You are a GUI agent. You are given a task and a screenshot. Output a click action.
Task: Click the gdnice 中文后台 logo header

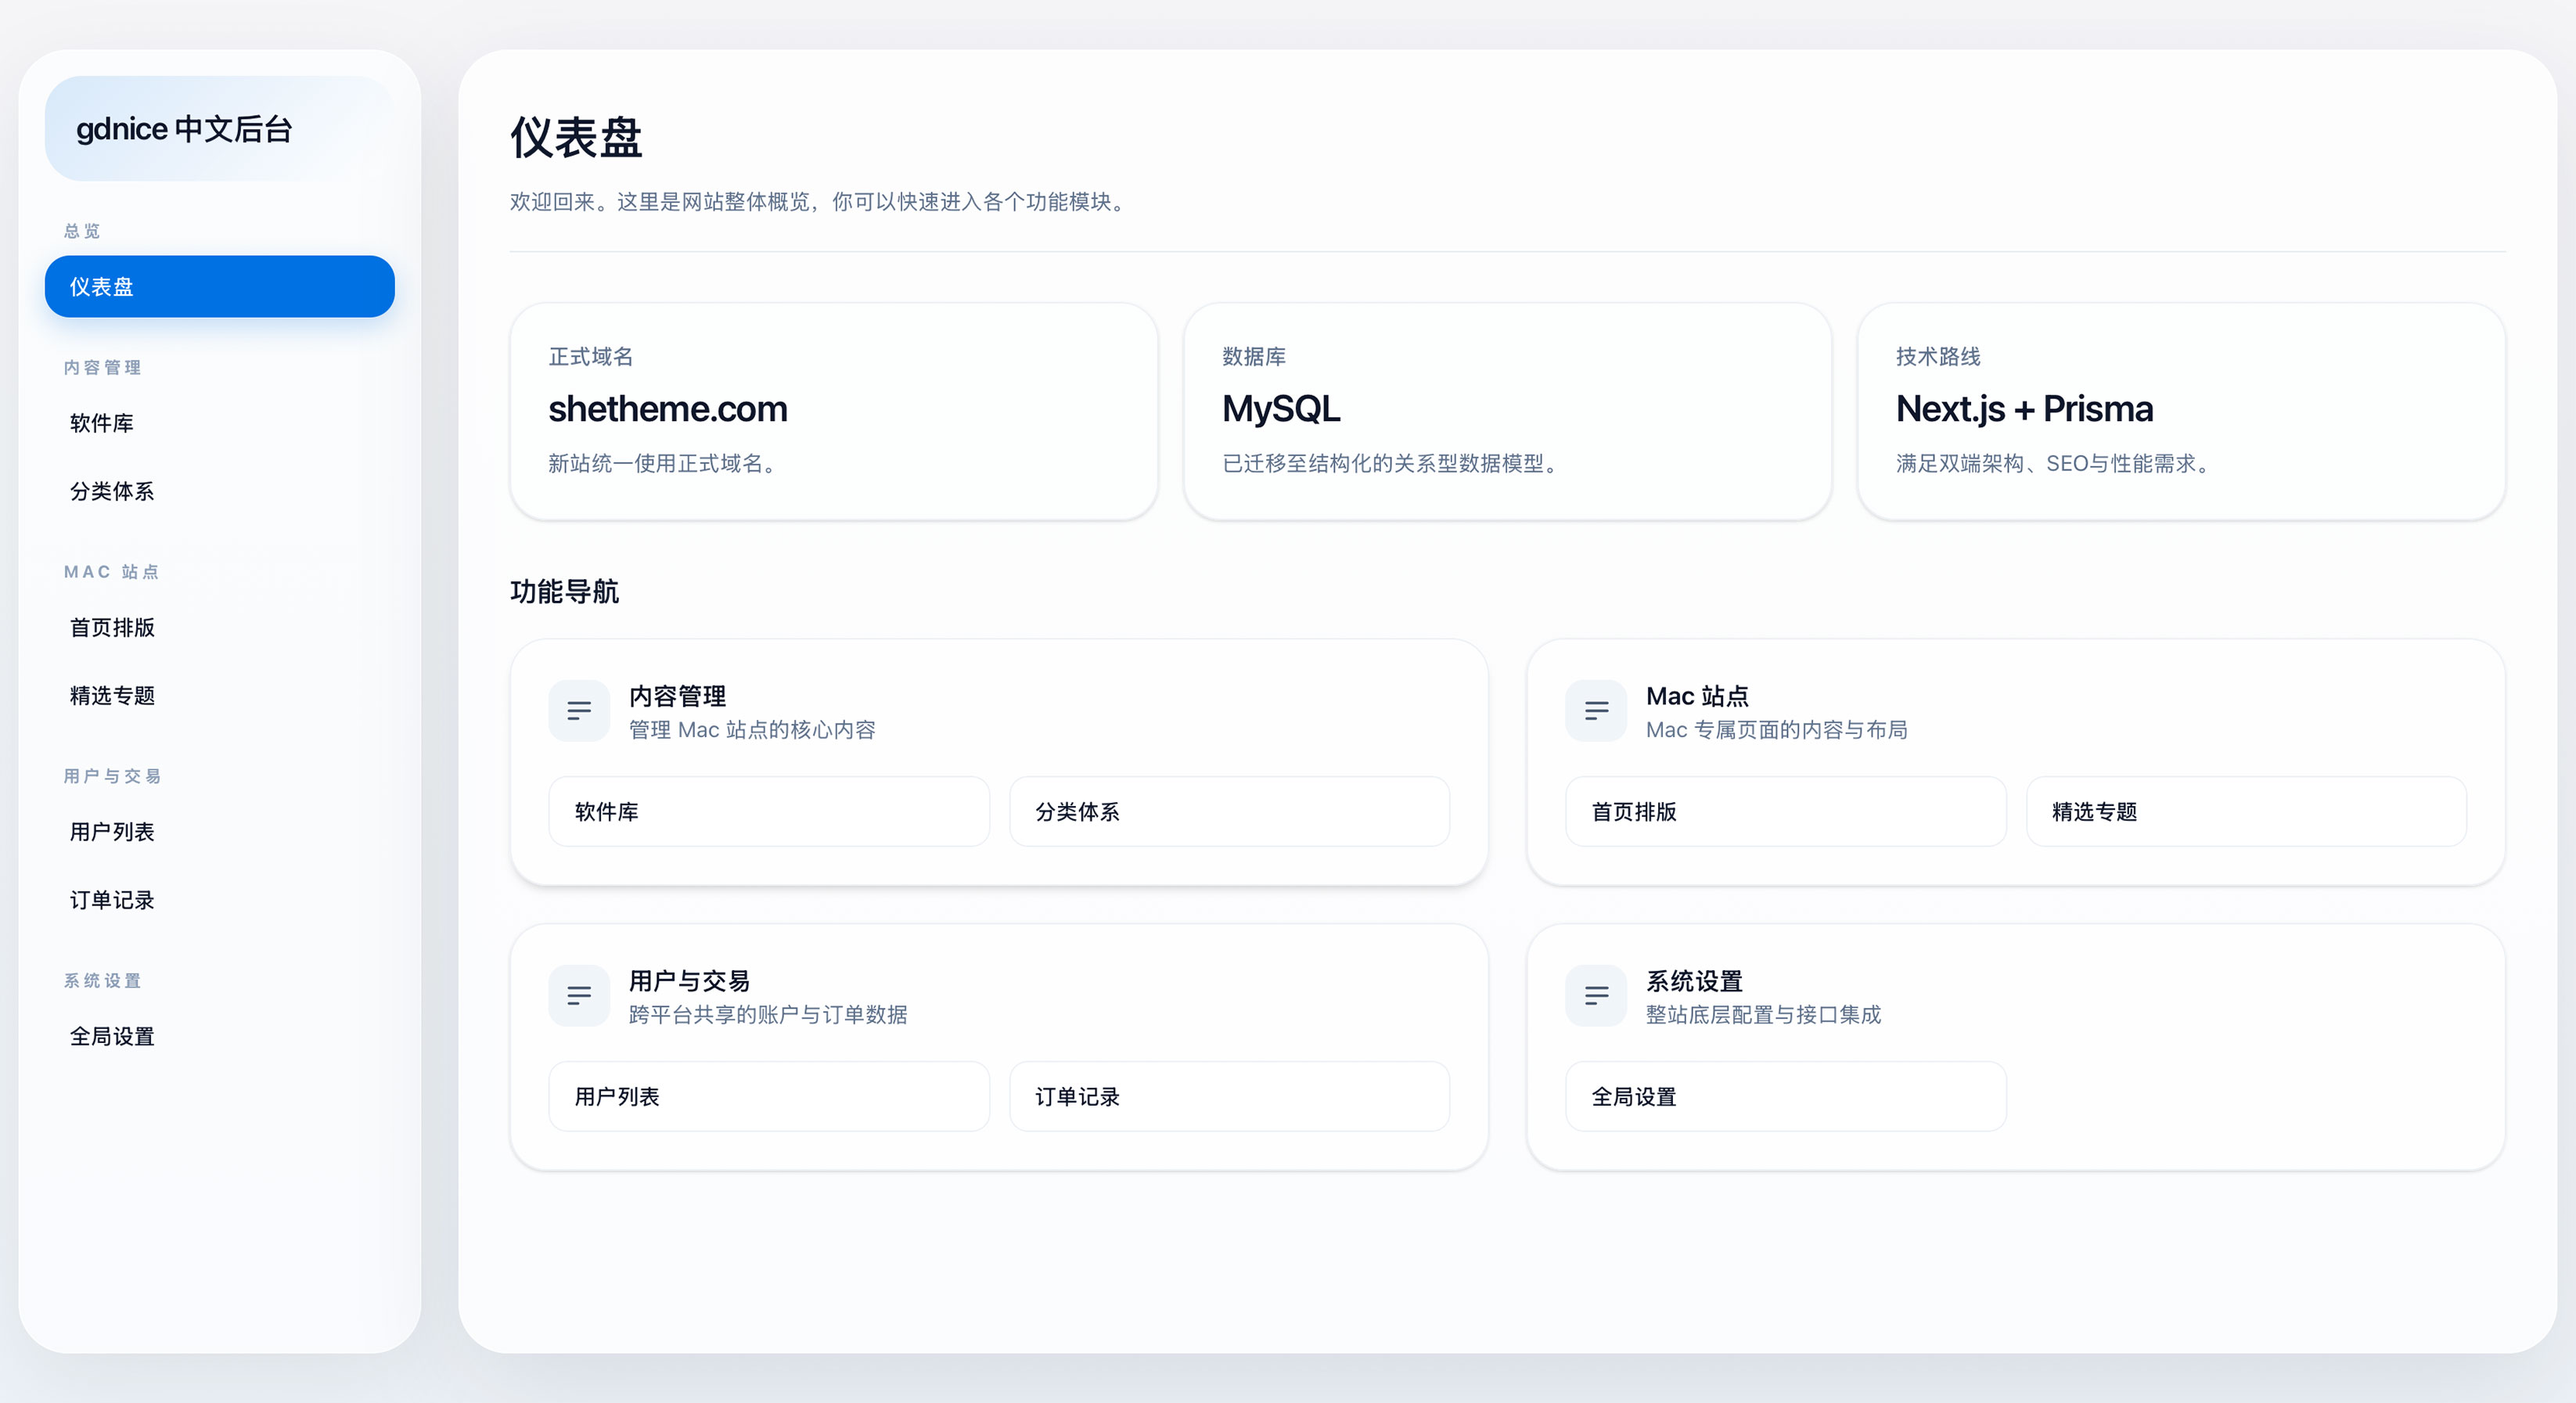click(x=220, y=129)
